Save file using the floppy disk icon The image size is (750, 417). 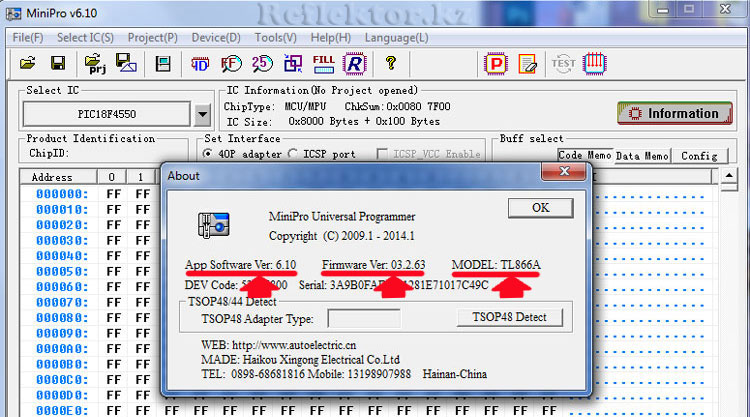(x=58, y=63)
